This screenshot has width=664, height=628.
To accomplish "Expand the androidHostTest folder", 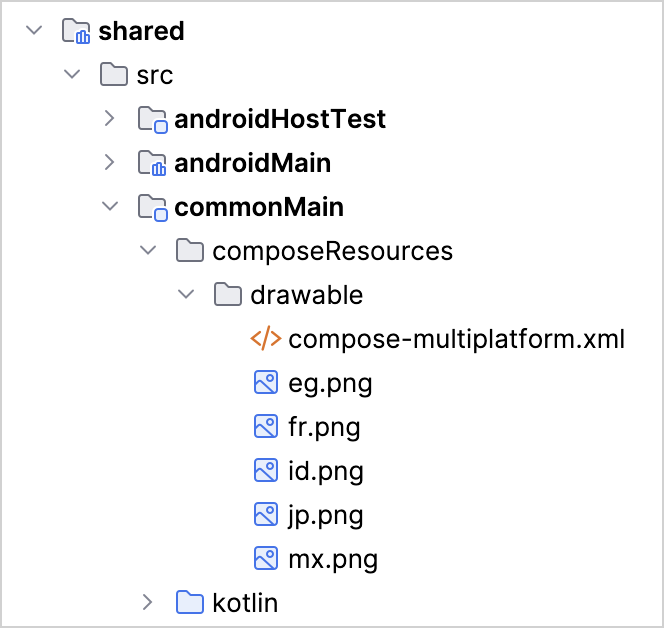I will pos(110,119).
